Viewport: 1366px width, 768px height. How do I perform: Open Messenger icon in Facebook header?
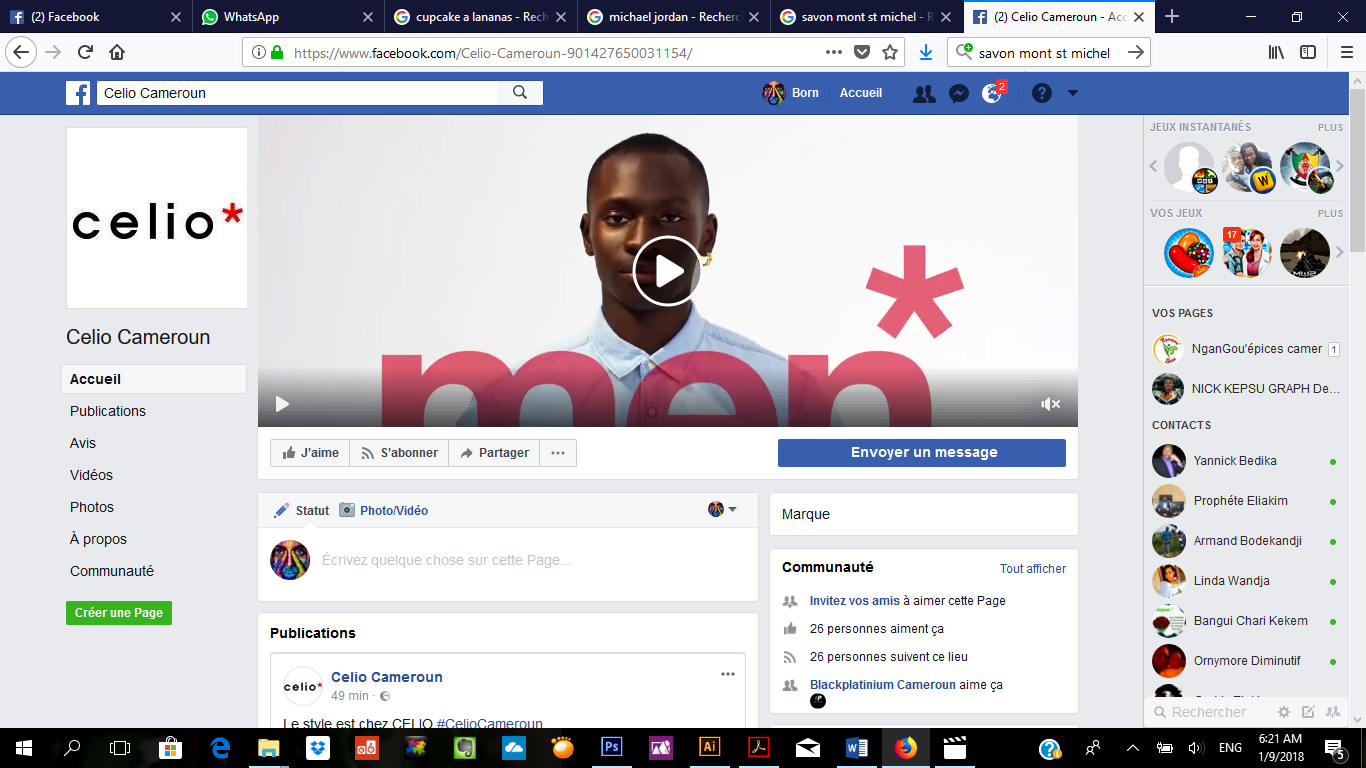[x=958, y=93]
